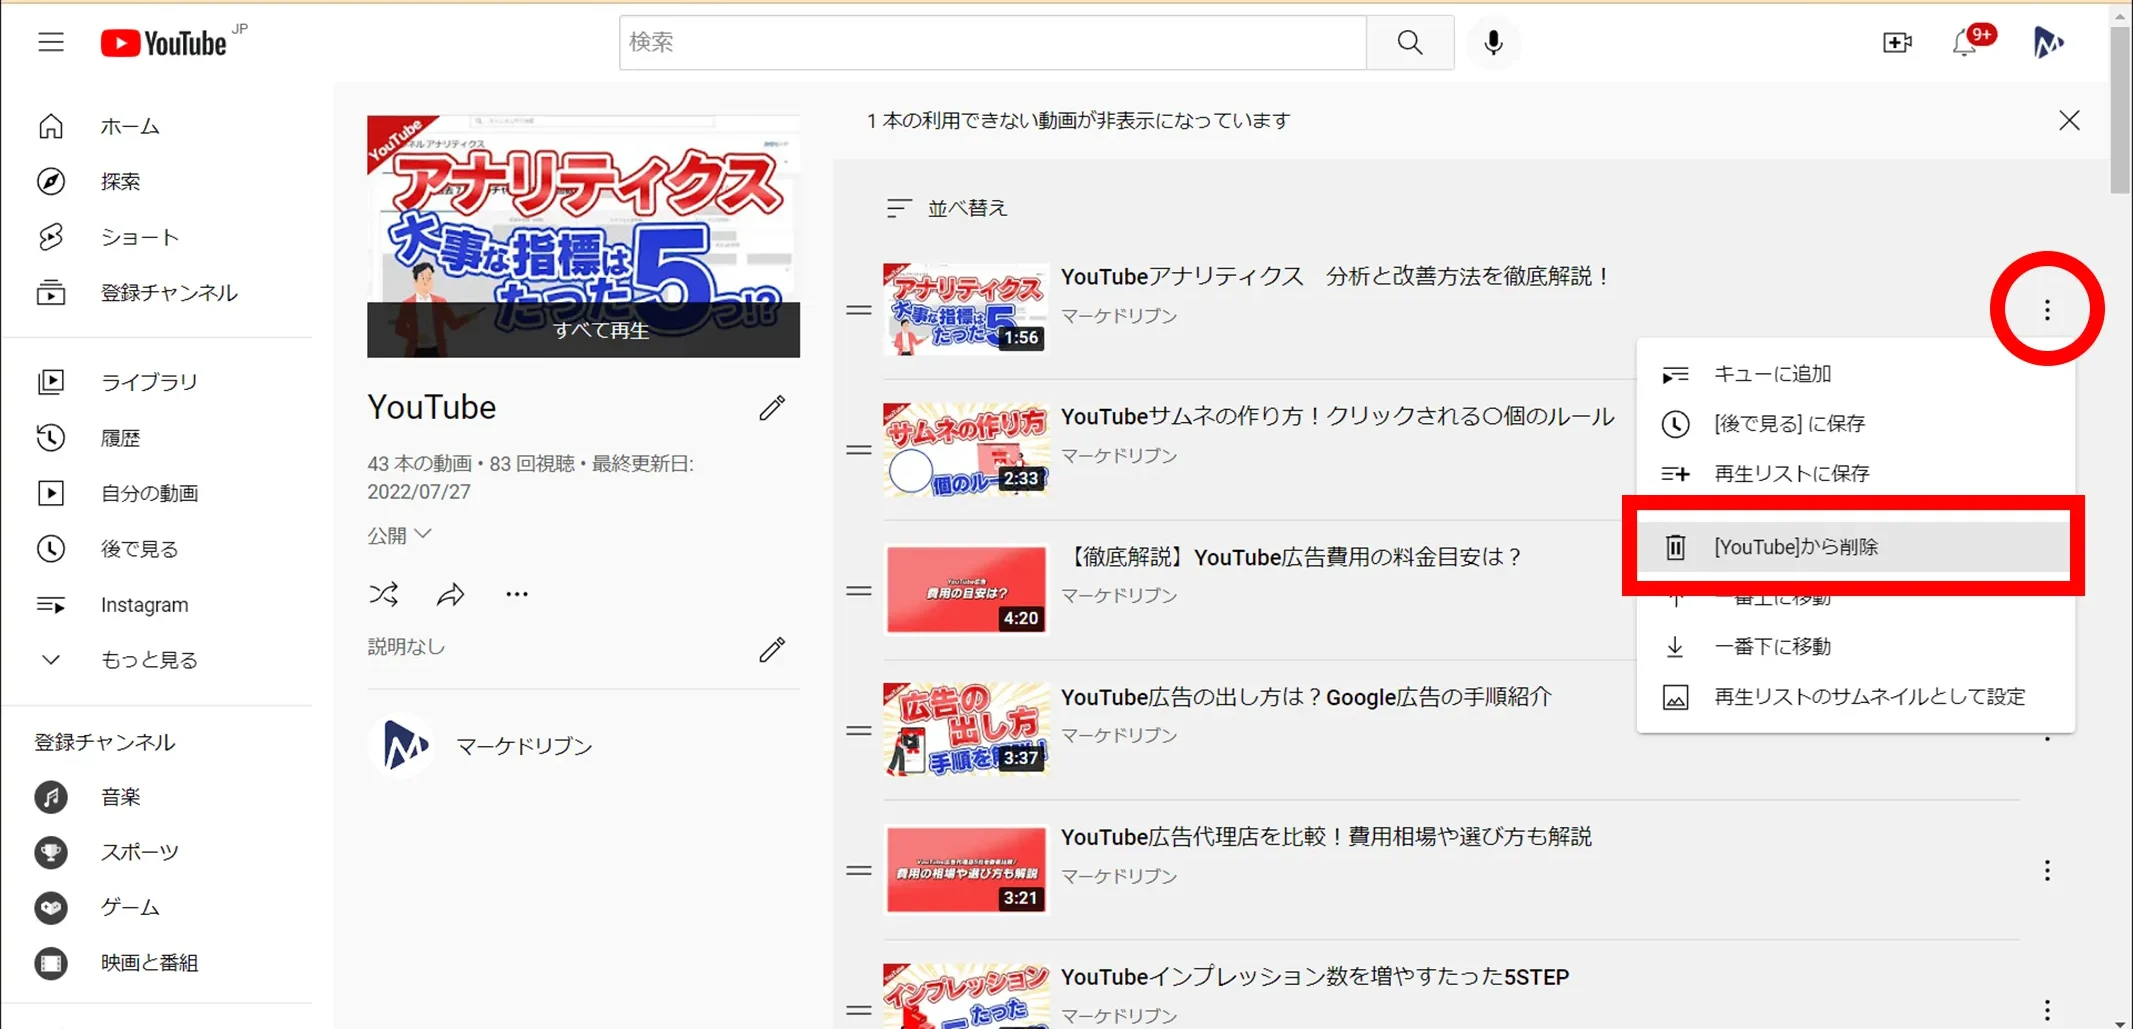Select 再生リストのサムネイルとして設定

(x=1855, y=697)
